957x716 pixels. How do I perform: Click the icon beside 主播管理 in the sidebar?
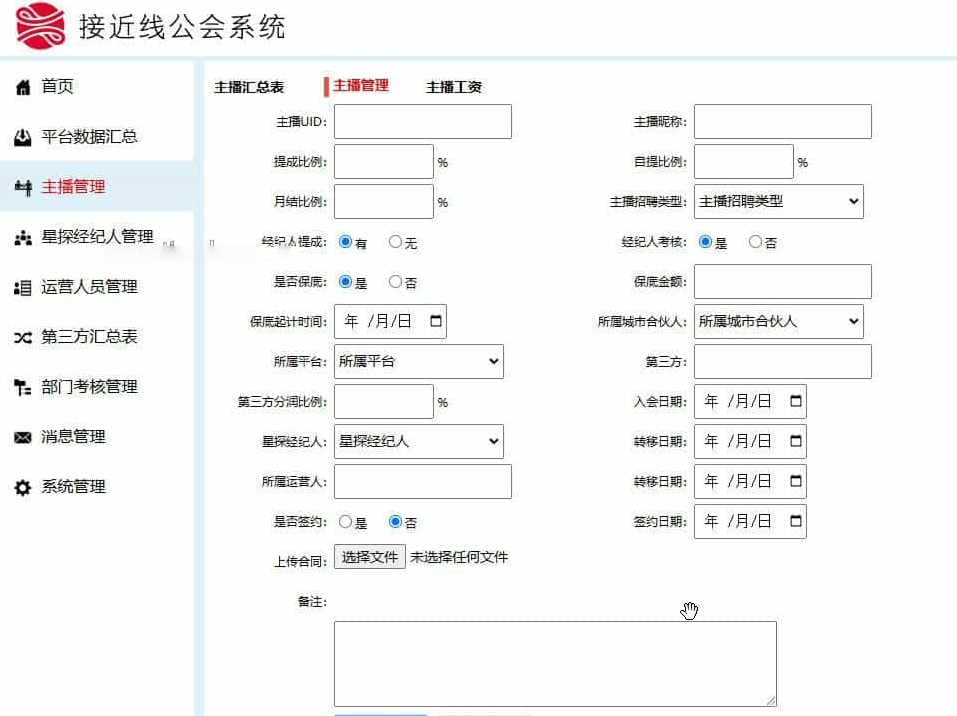pyautogui.click(x=23, y=187)
